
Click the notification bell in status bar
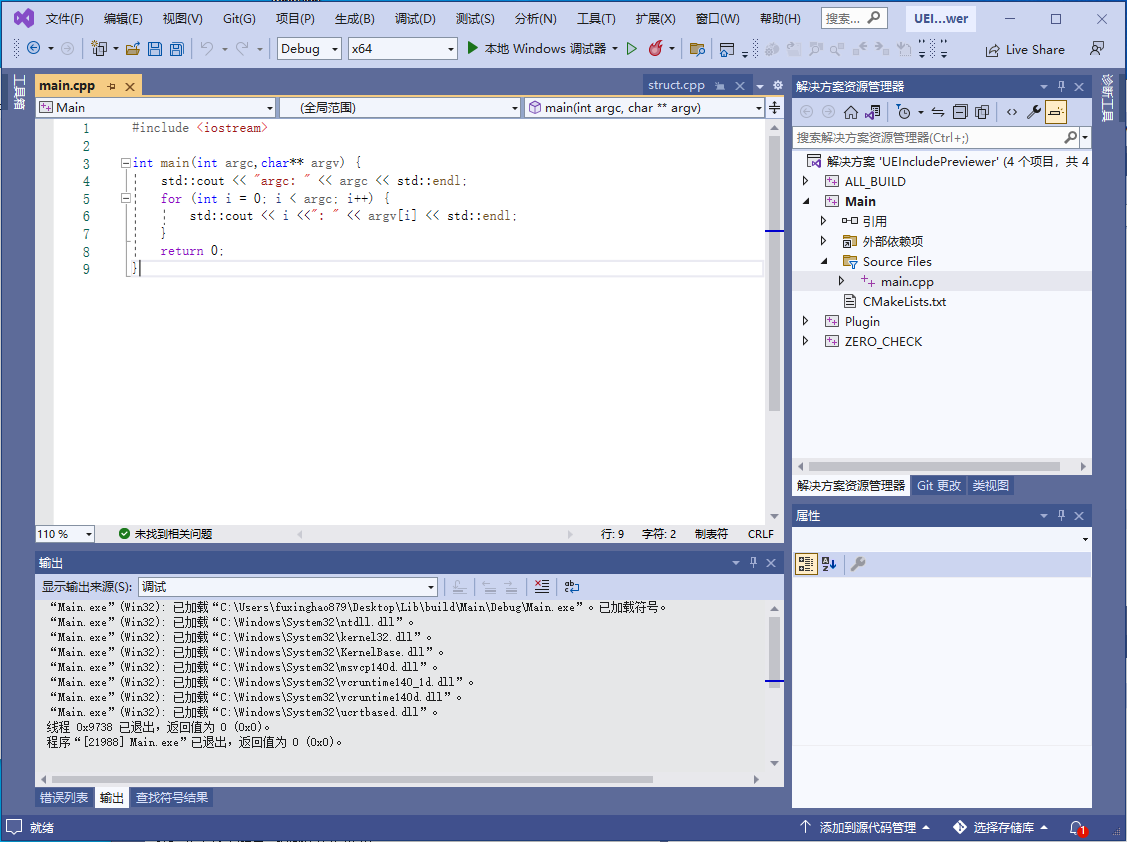point(1076,828)
